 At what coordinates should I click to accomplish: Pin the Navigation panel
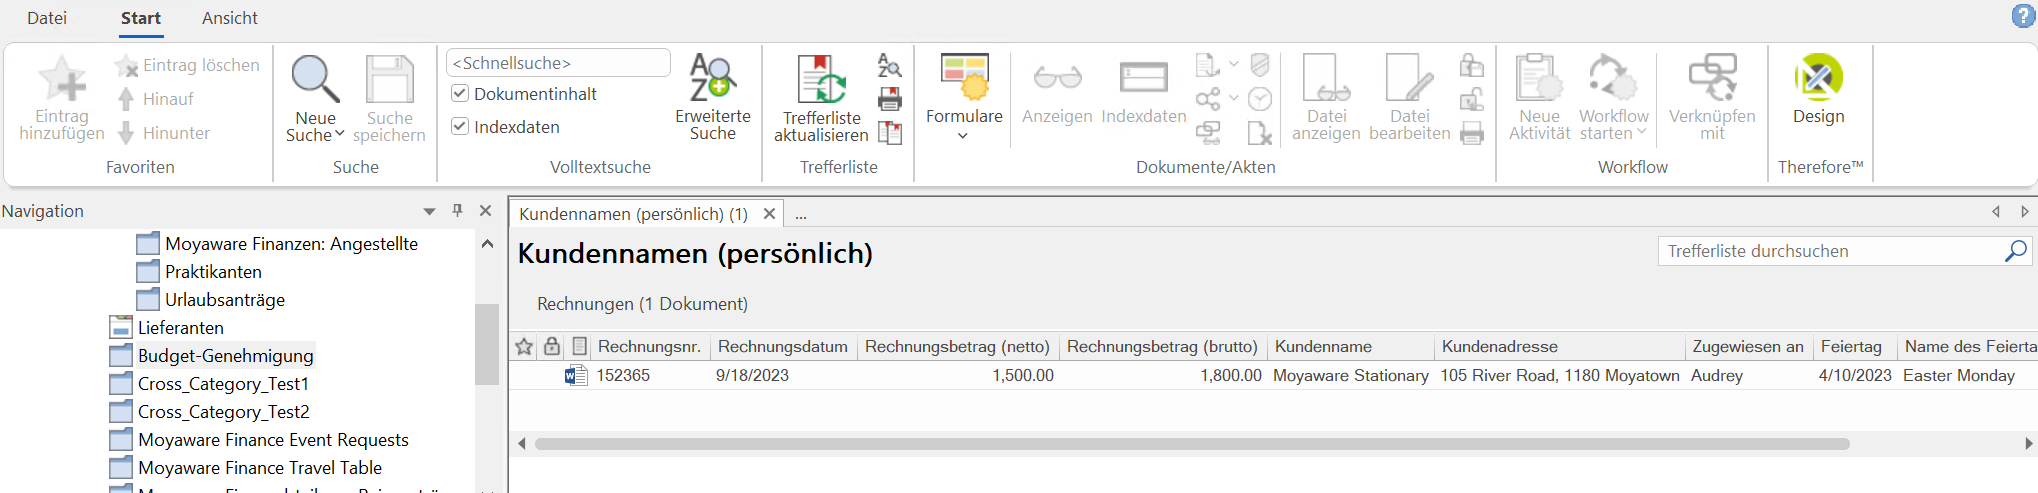click(457, 210)
